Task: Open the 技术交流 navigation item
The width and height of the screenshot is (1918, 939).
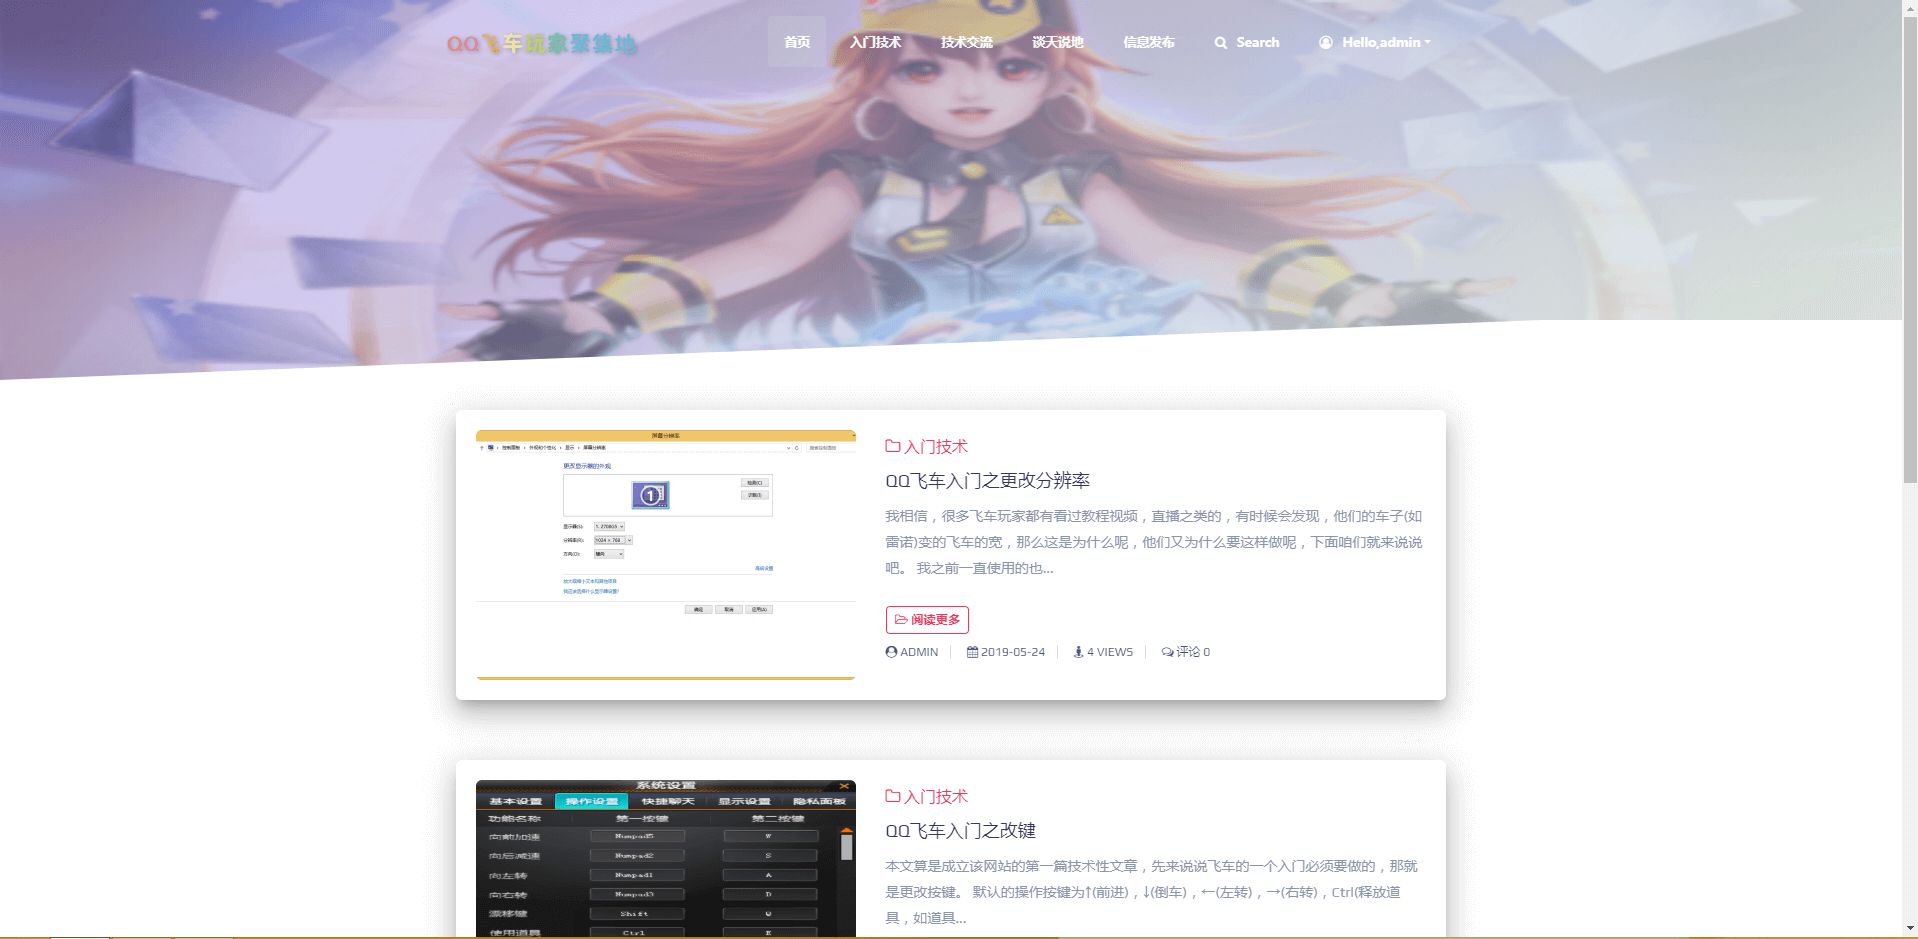Action: coord(966,42)
